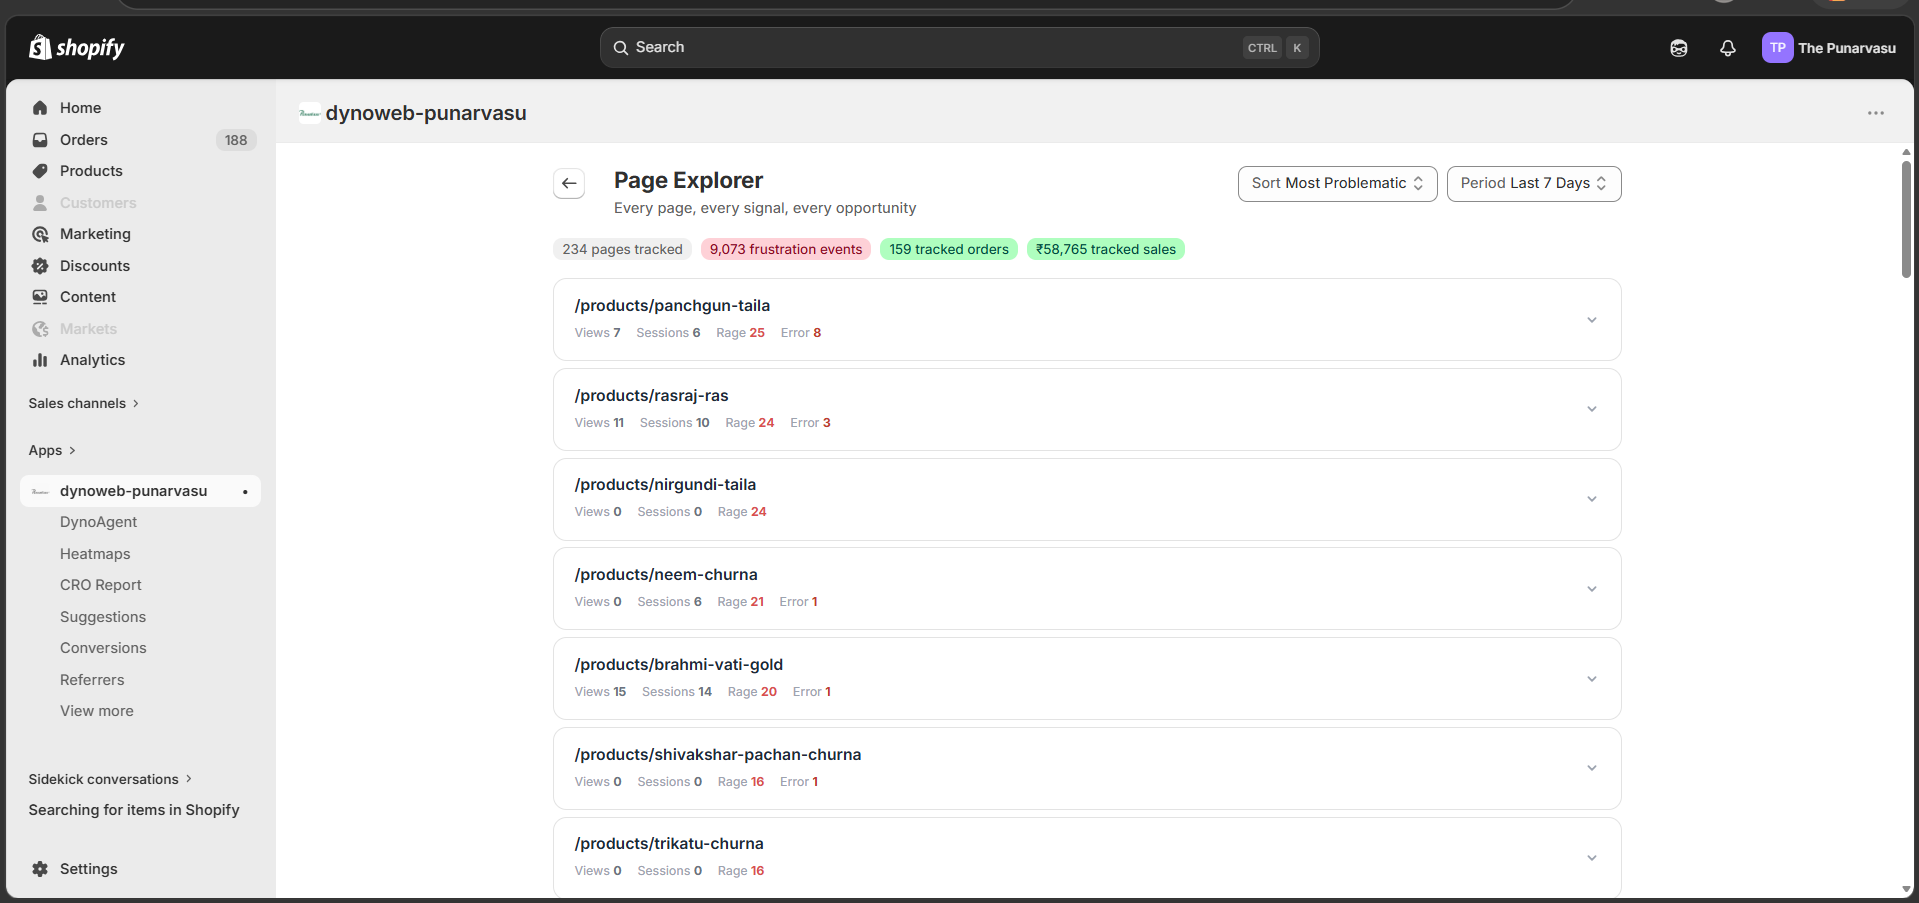Image resolution: width=1919 pixels, height=903 pixels.
Task: Expand the /products/nirgundi-taila row
Action: click(1591, 499)
